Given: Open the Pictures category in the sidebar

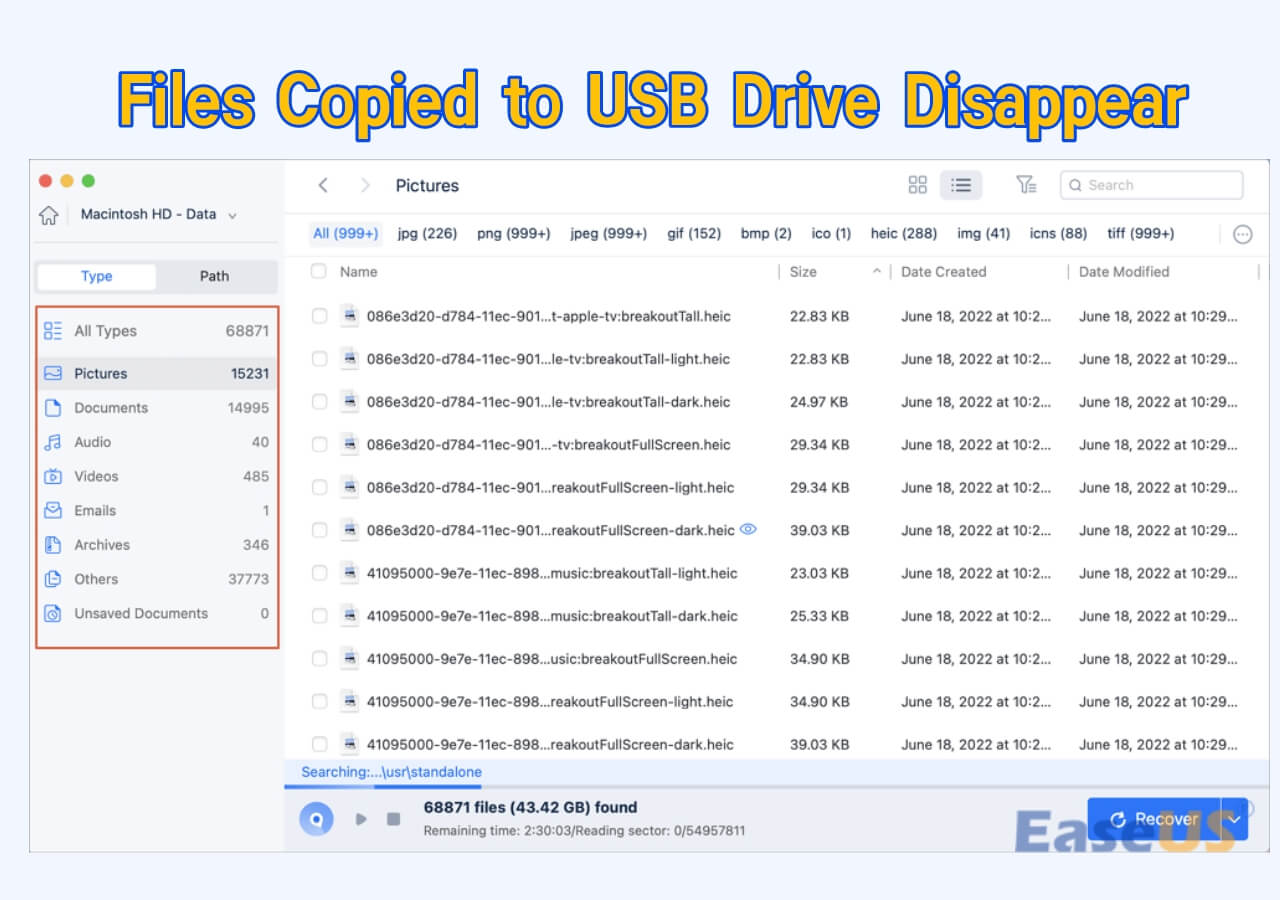Looking at the screenshot, I should pyautogui.click(x=105, y=373).
